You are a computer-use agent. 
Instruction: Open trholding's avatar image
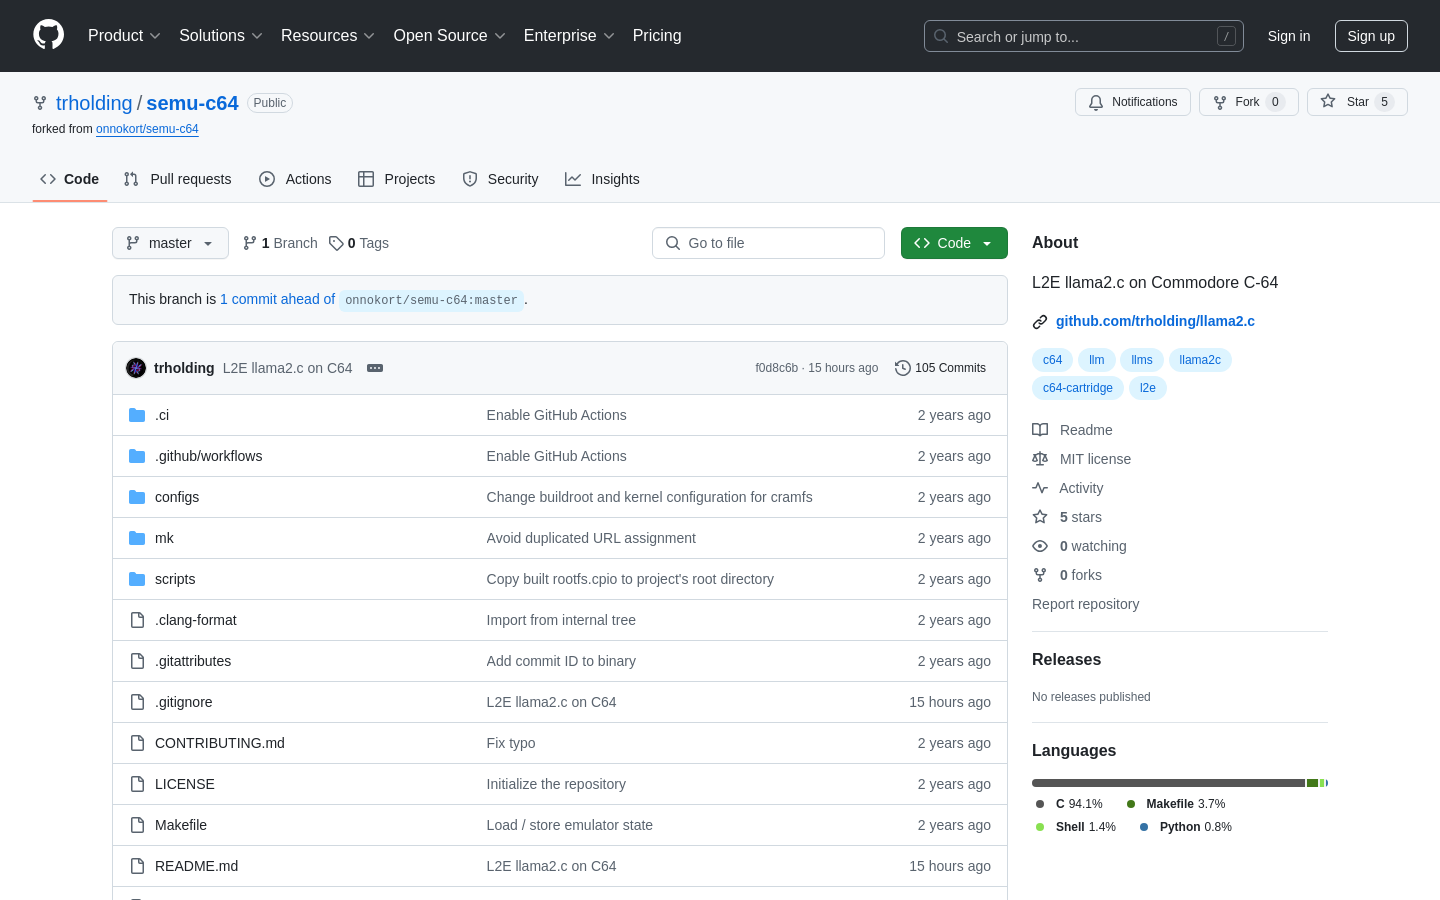click(136, 368)
